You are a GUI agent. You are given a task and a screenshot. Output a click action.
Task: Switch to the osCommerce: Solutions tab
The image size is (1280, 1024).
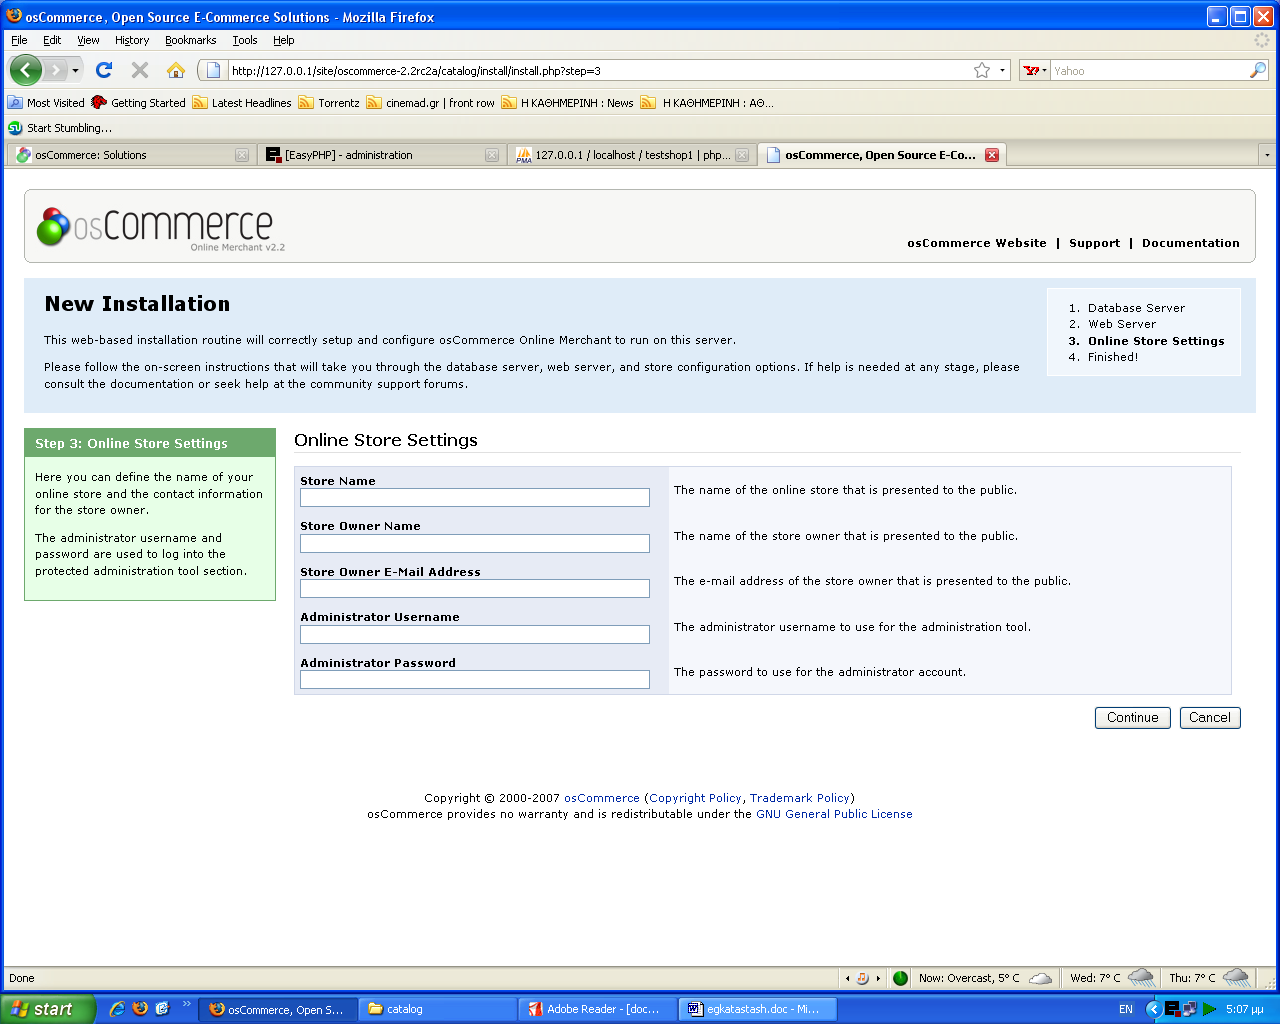(x=130, y=155)
